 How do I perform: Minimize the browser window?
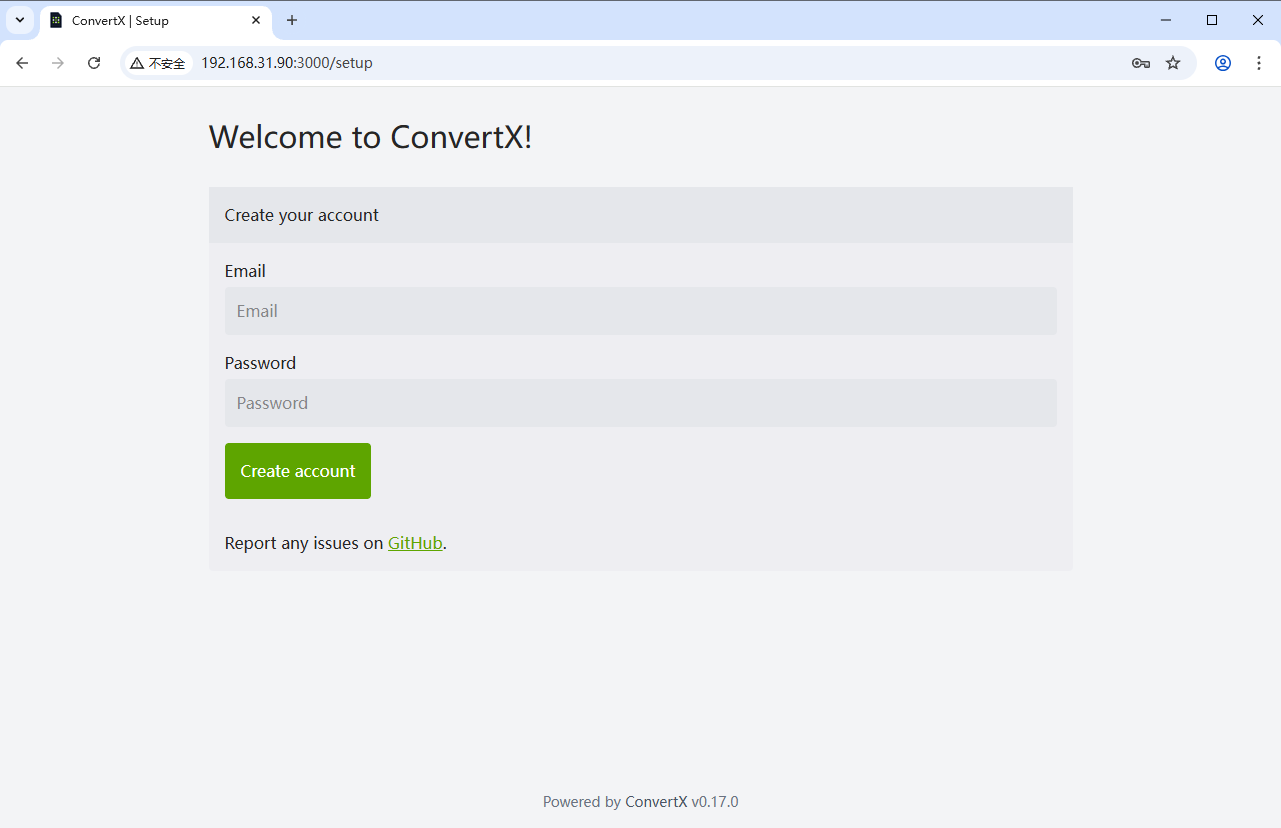1166,20
